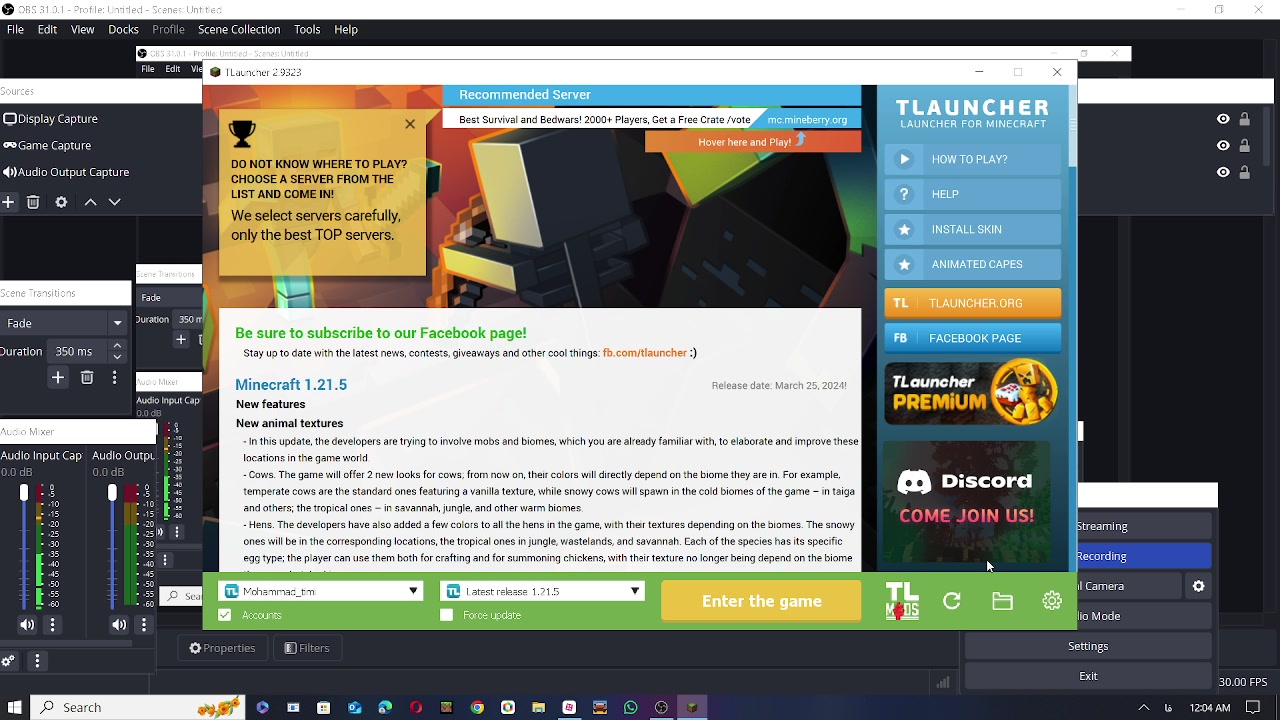Open the Latest release 1.21.5 version dropdown
Viewport: 1280px width, 720px height.
pyautogui.click(x=543, y=591)
